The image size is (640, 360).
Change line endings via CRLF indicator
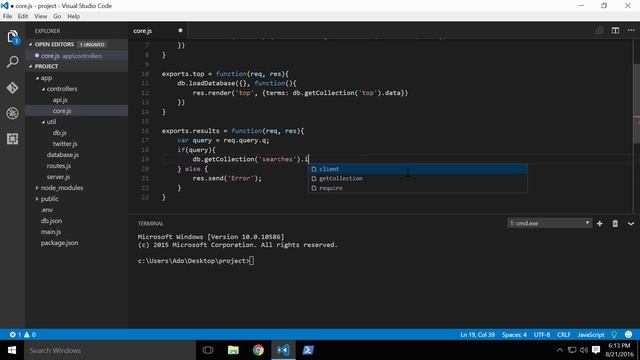pyautogui.click(x=564, y=334)
